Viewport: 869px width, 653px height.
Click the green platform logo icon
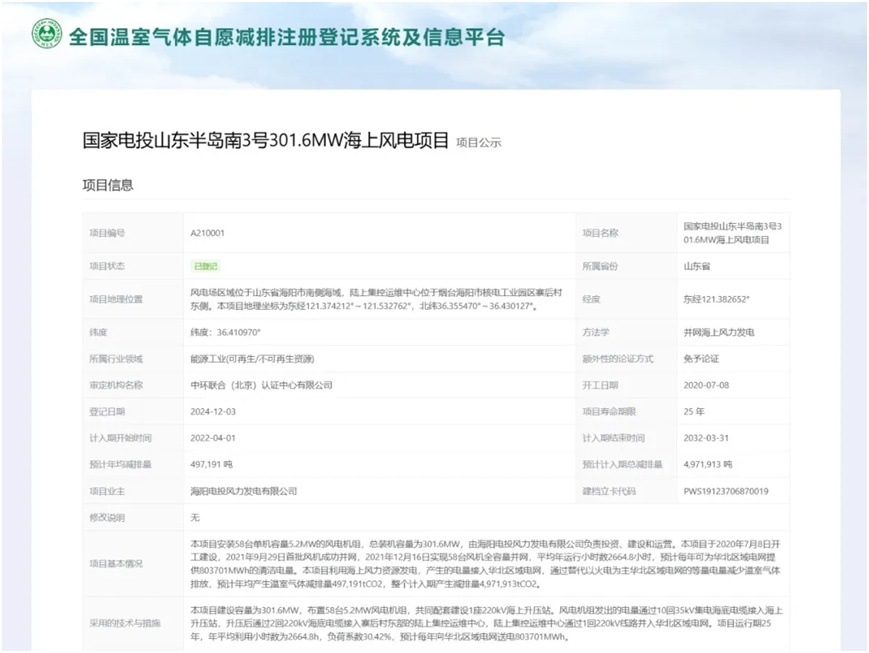(46, 34)
